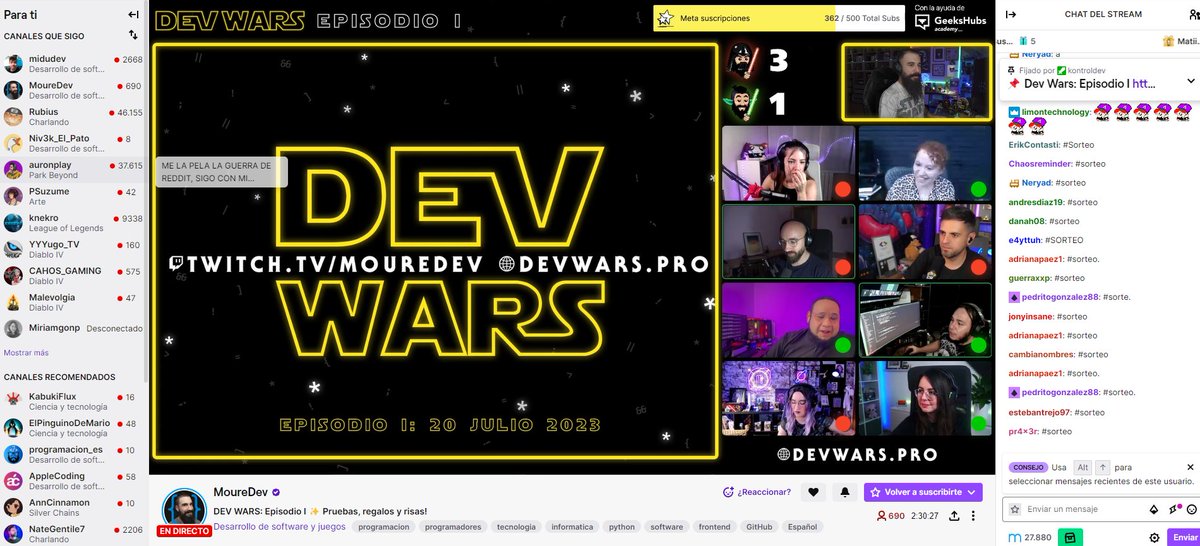1200x546 pixels.
Task: Toggle the notifications bell icon
Action: pos(845,492)
